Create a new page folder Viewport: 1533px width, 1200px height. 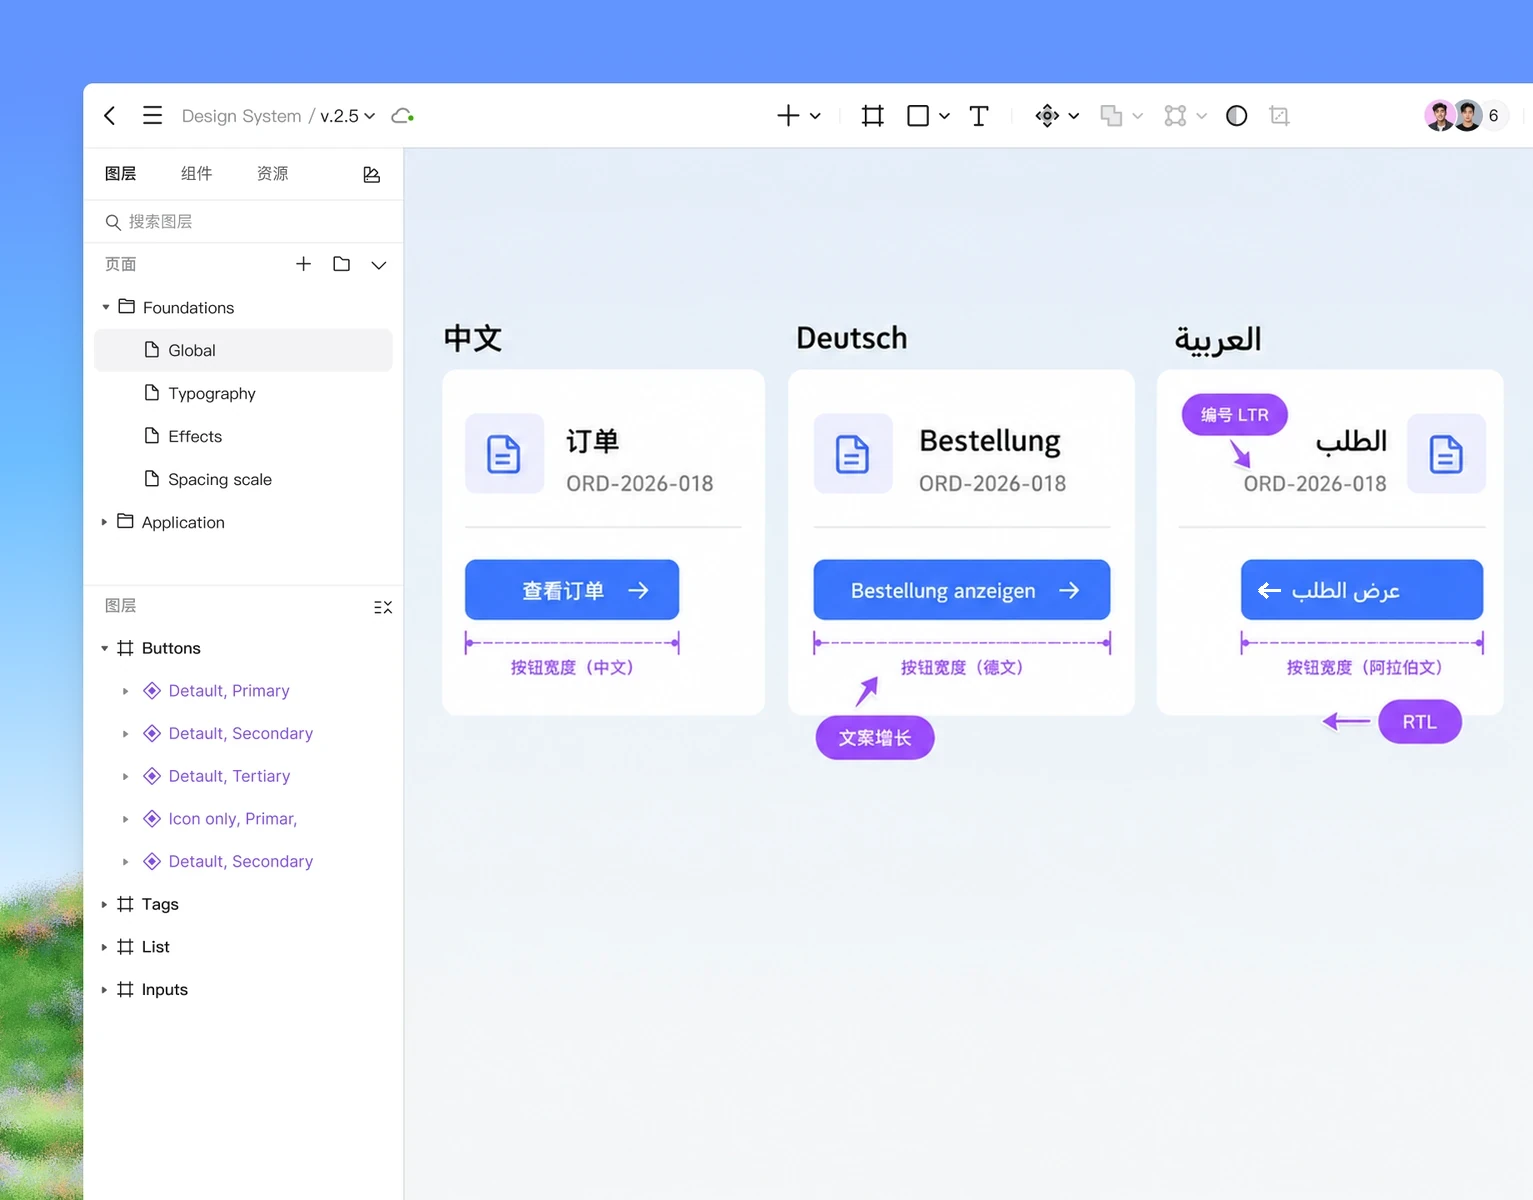click(x=342, y=264)
